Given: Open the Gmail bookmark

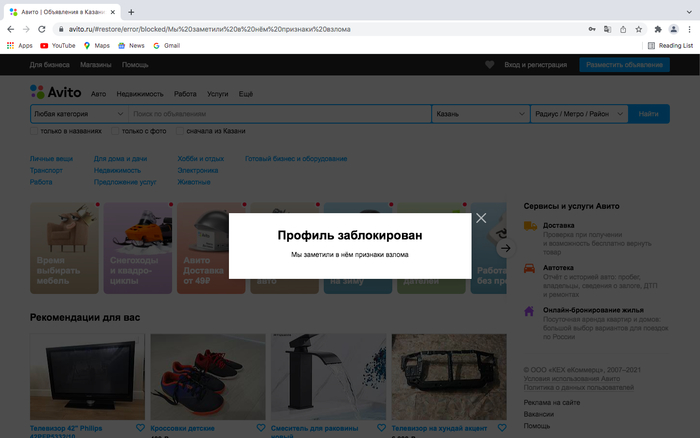Looking at the screenshot, I should 167,46.
